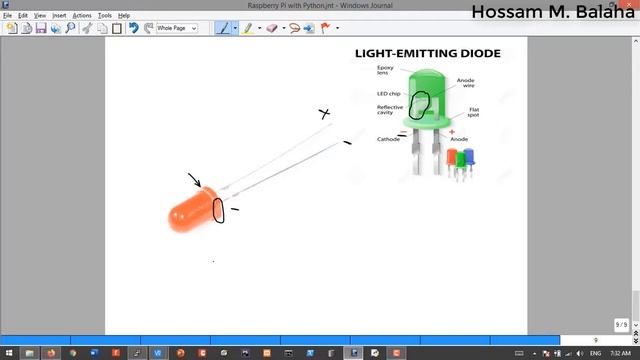
Task: Open the touch keyboard tray icon
Action: click(519, 353)
